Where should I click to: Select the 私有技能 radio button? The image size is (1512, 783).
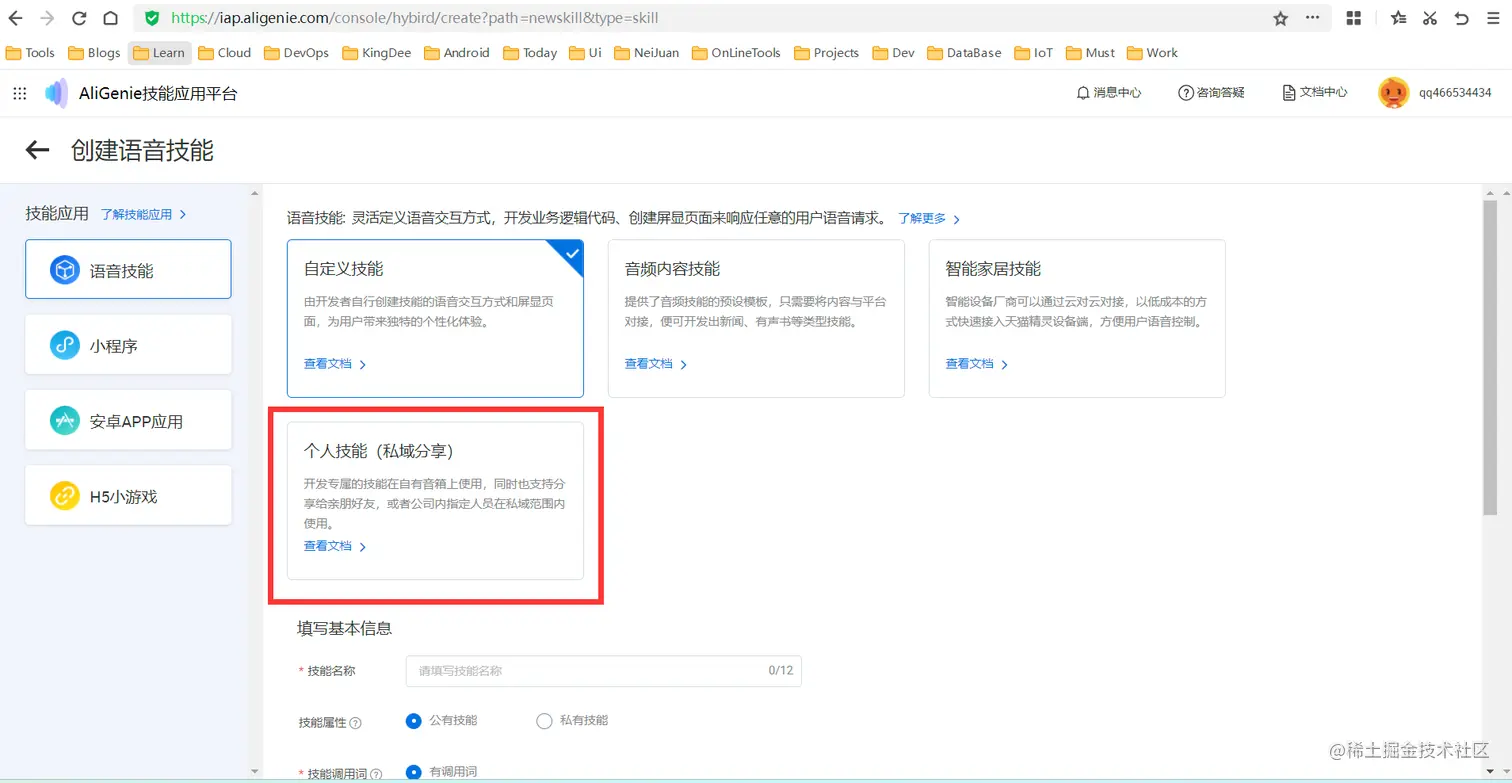pos(544,721)
